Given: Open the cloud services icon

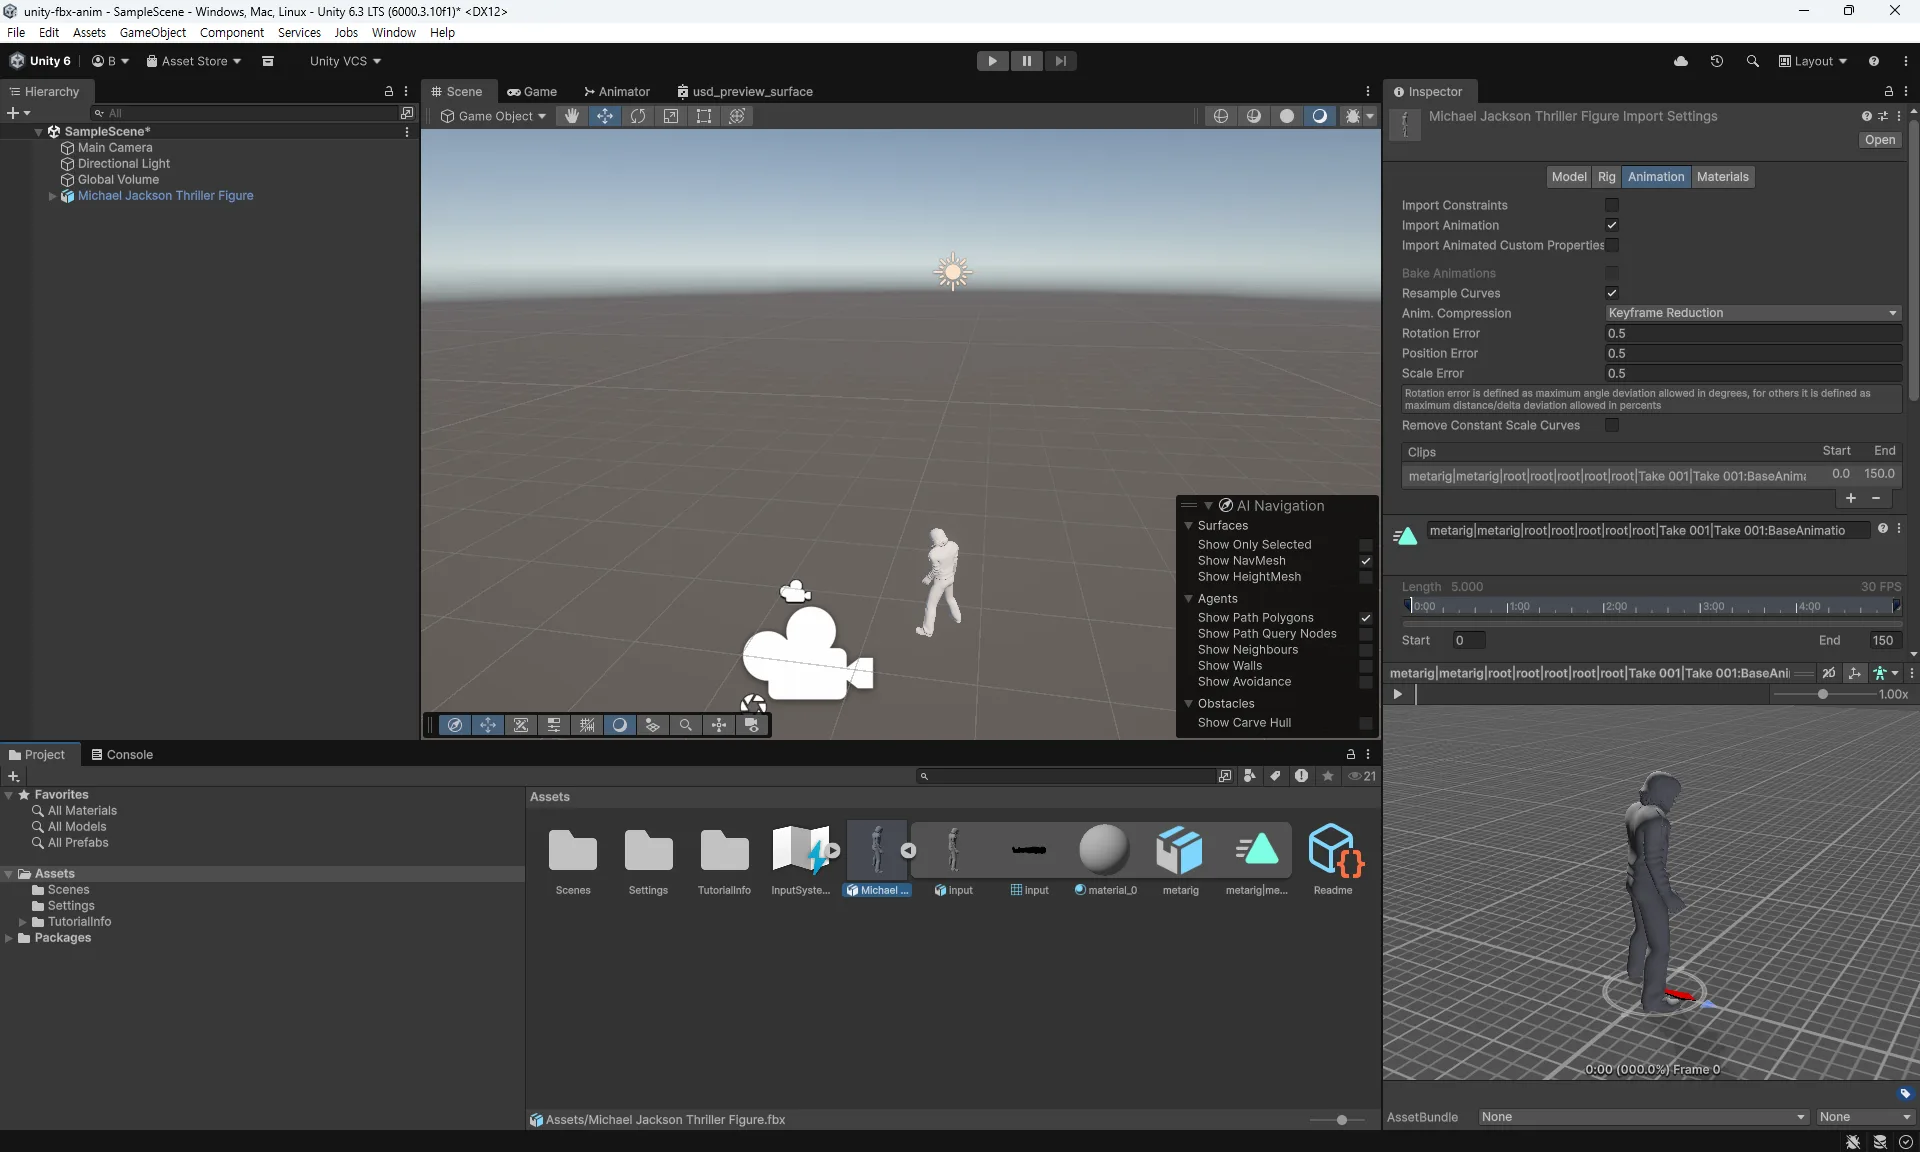Looking at the screenshot, I should 1681,61.
